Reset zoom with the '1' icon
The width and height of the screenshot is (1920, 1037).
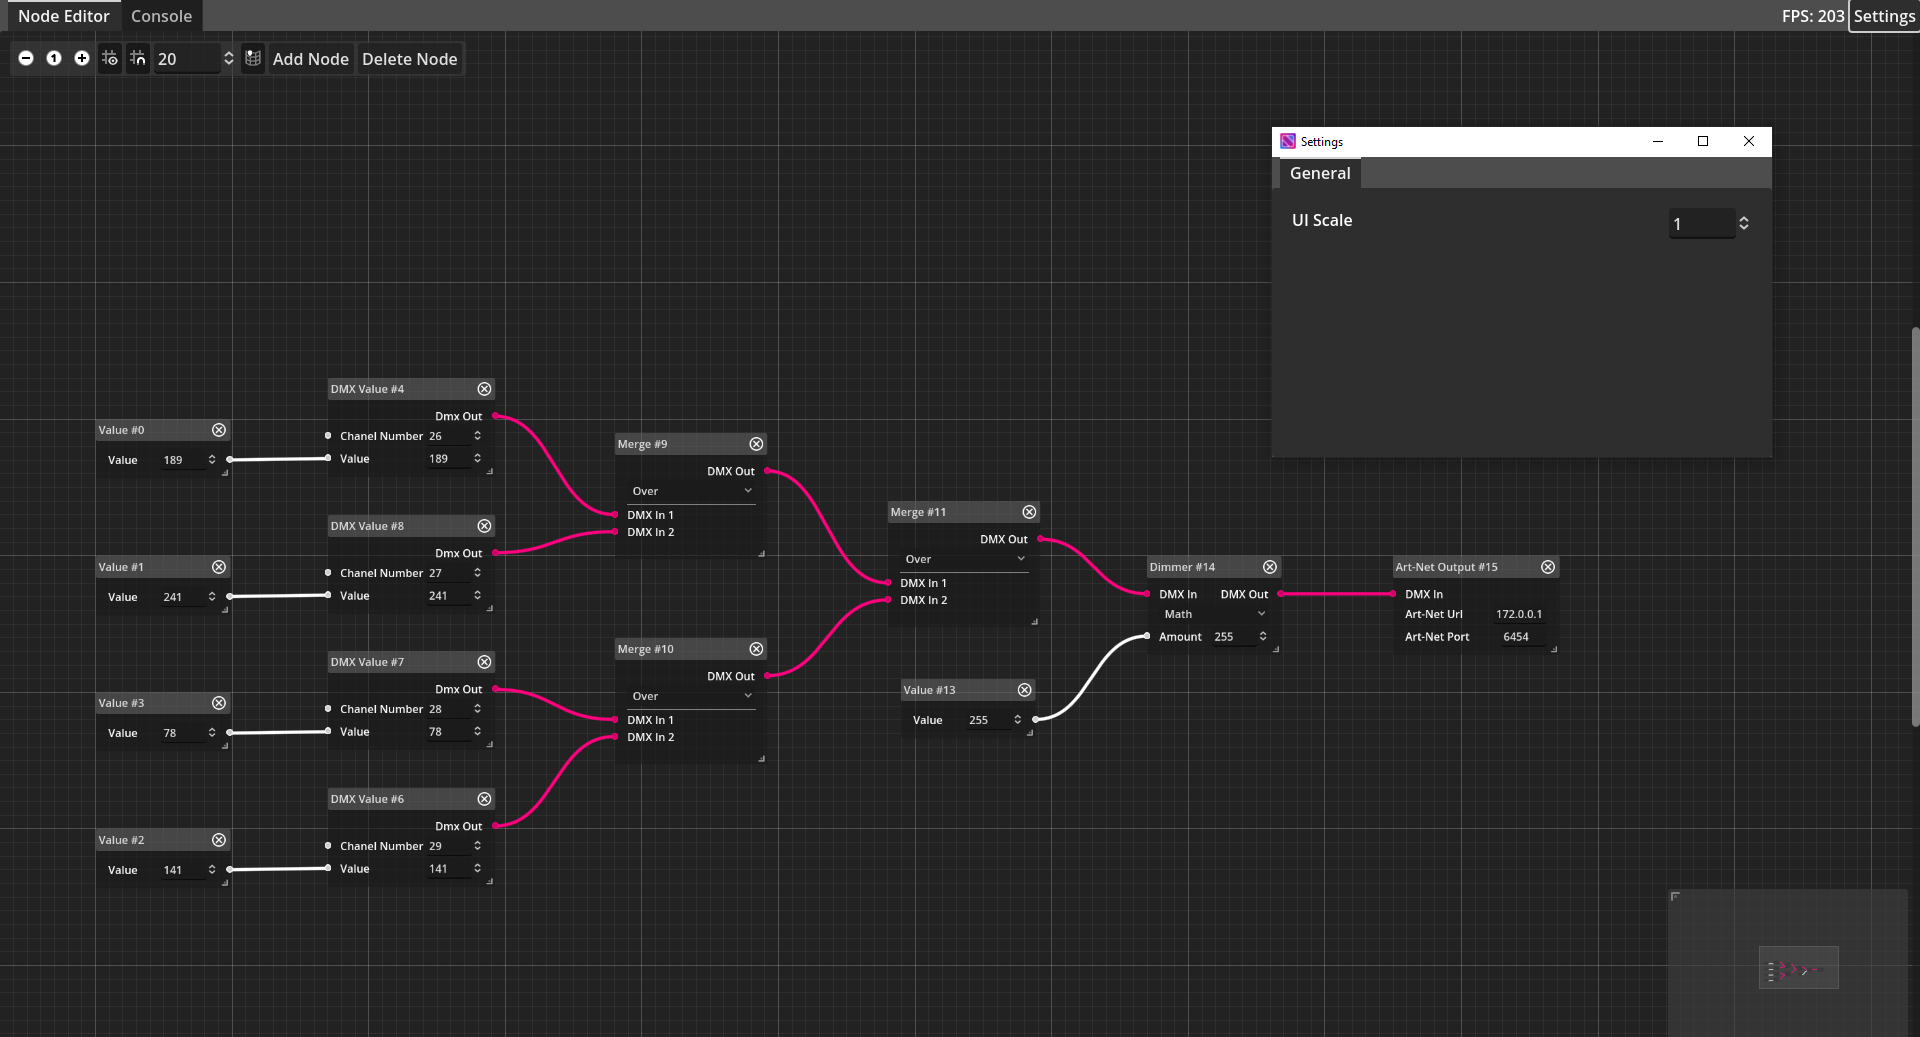coord(54,58)
